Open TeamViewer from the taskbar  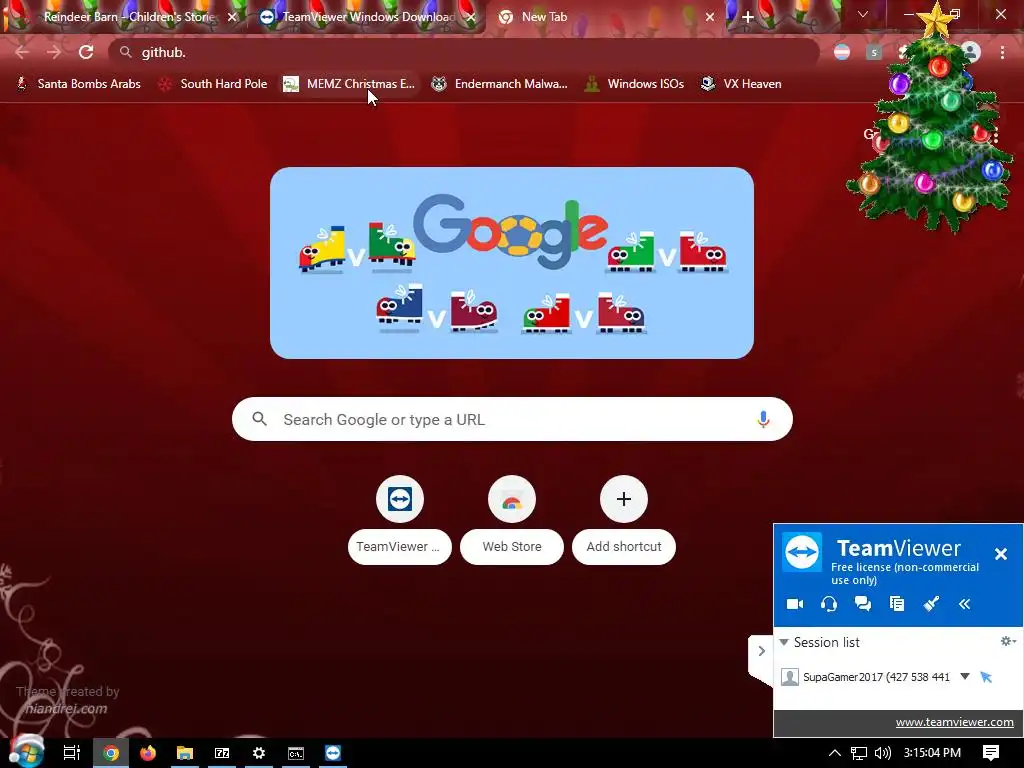333,753
